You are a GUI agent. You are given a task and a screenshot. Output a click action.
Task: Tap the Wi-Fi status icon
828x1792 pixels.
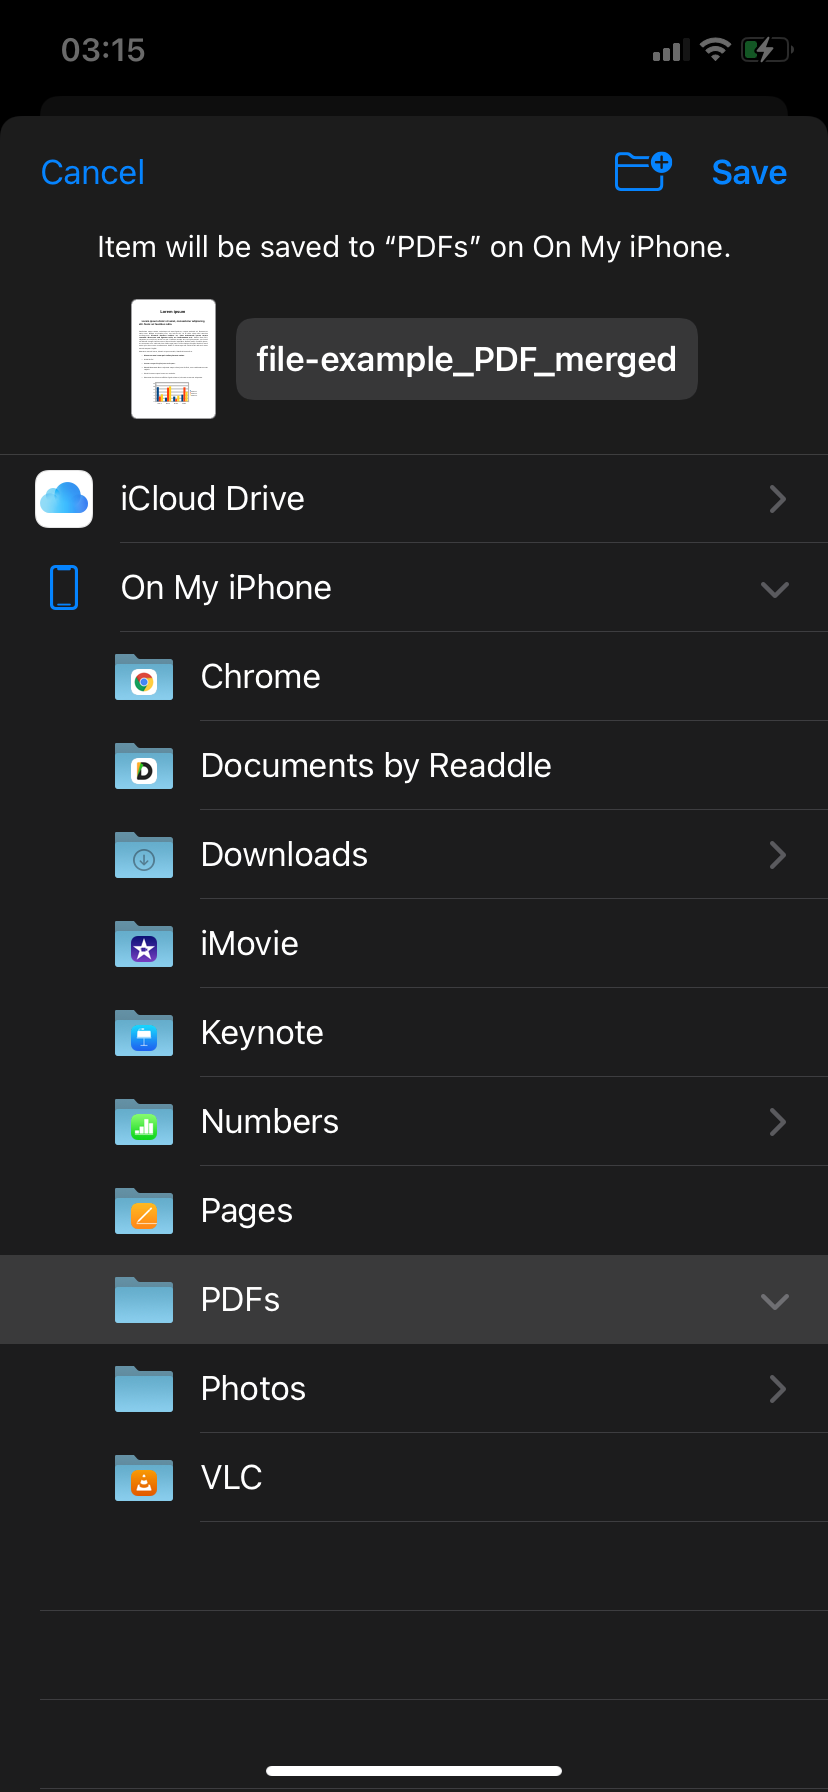[x=715, y=49]
